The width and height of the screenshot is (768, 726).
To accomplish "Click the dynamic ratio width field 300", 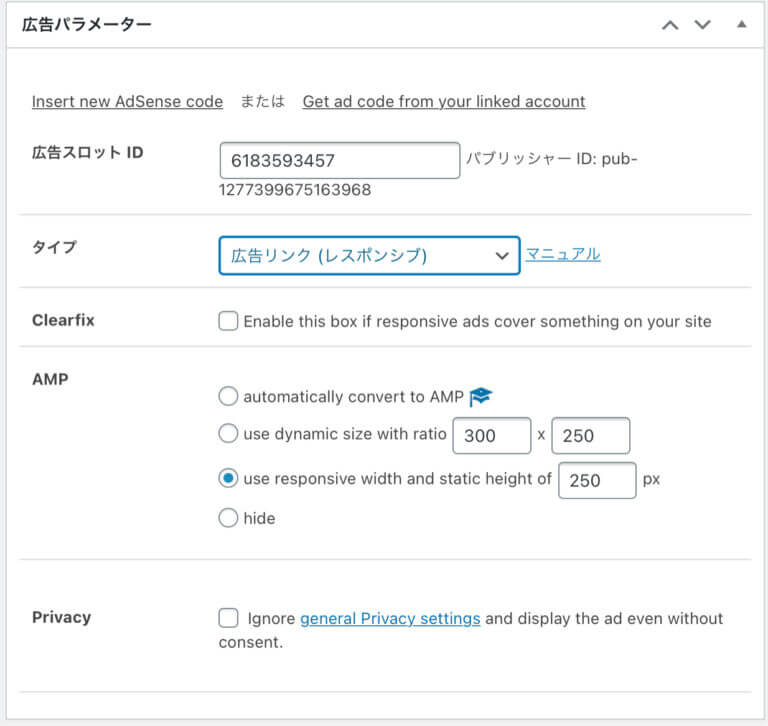I will click(492, 436).
